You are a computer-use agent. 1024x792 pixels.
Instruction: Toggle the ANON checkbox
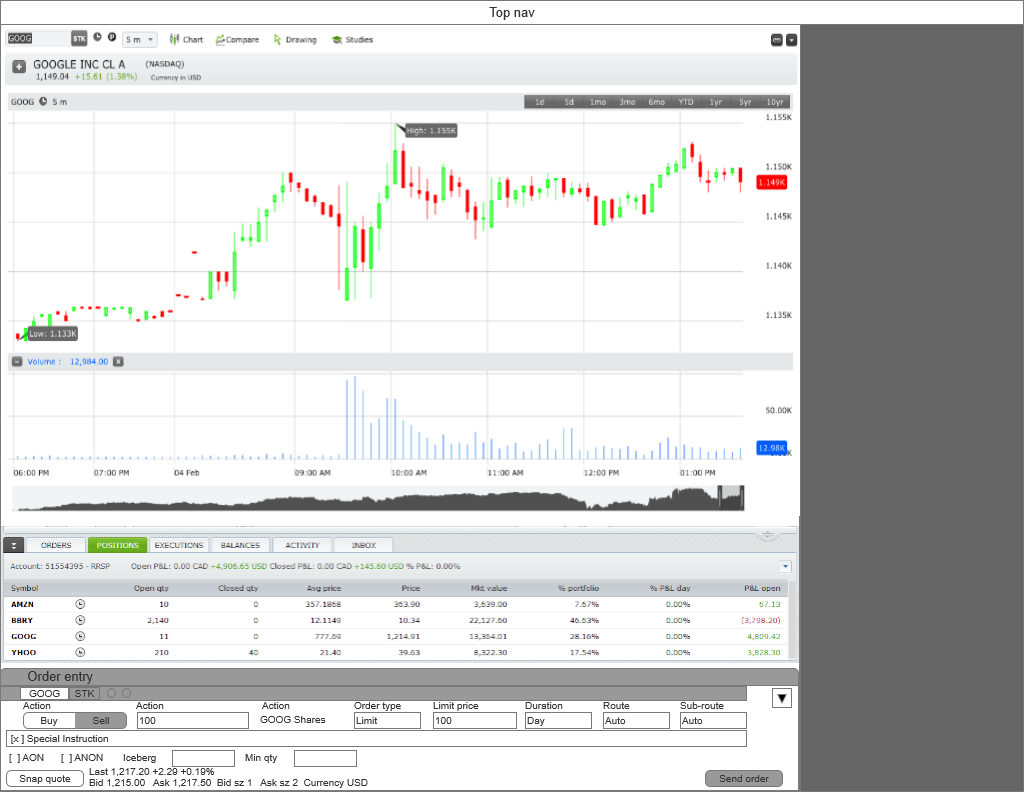click(x=66, y=758)
